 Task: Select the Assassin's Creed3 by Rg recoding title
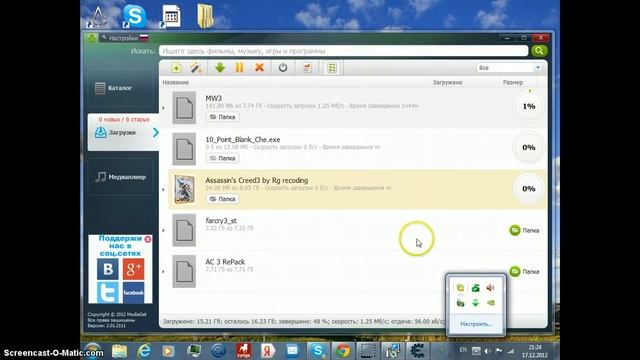pos(257,180)
